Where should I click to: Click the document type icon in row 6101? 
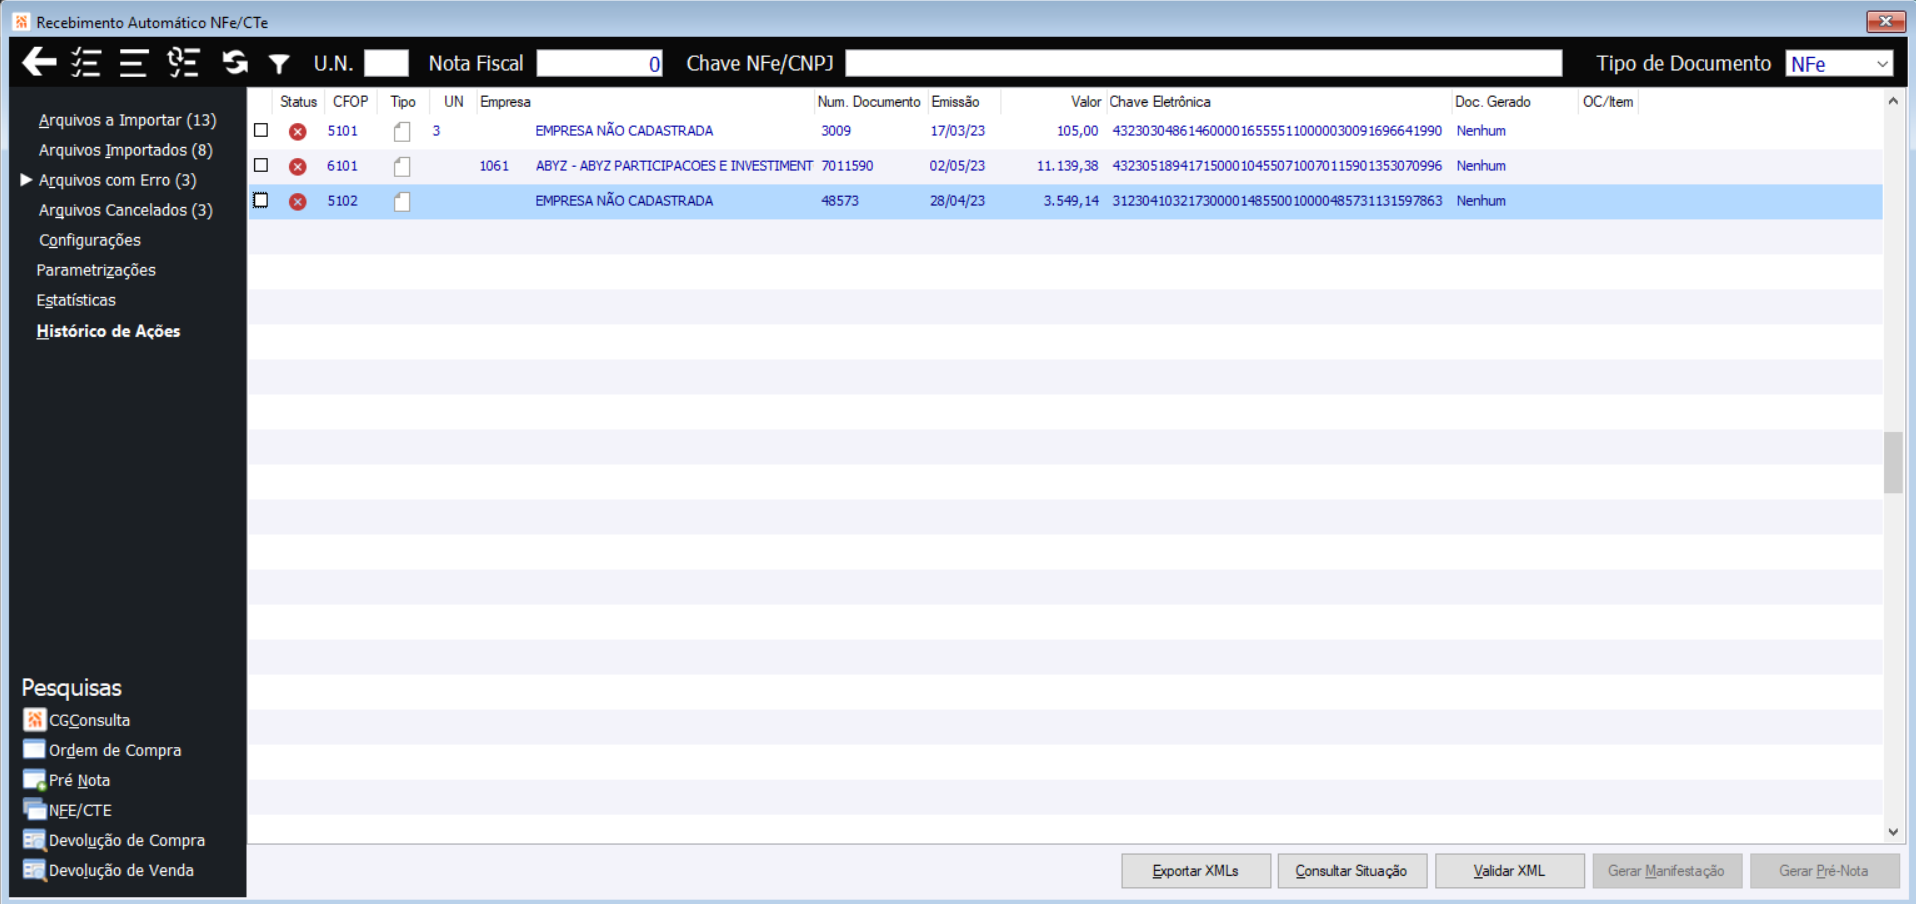tap(402, 166)
